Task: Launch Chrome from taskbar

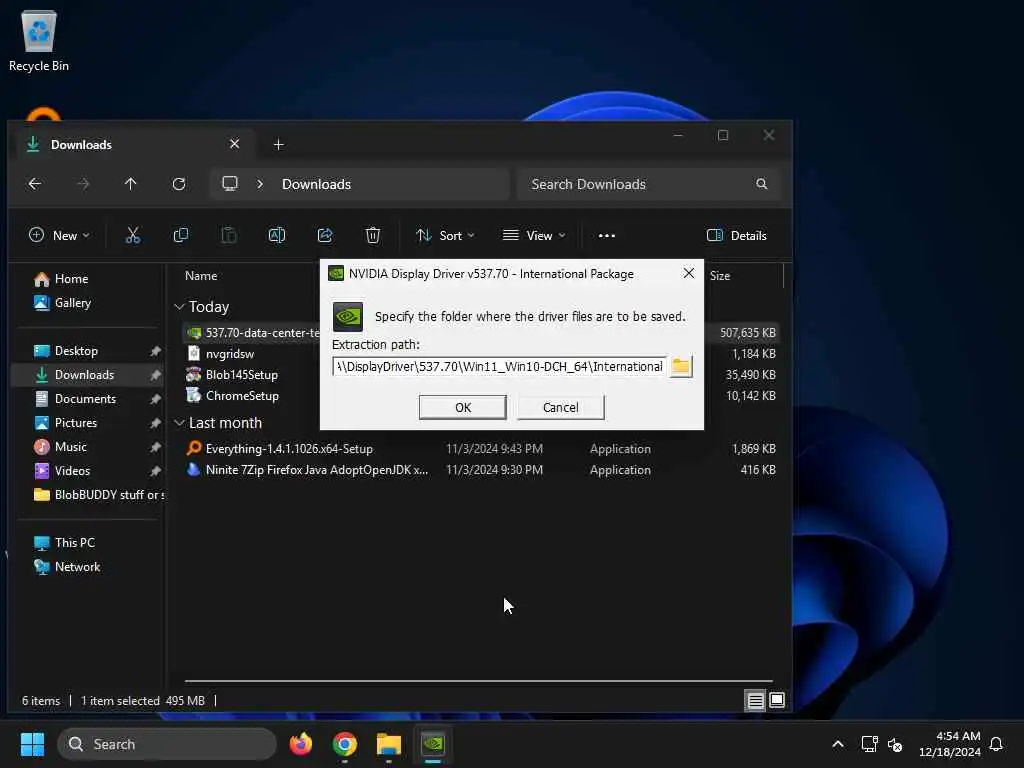Action: tap(345, 744)
